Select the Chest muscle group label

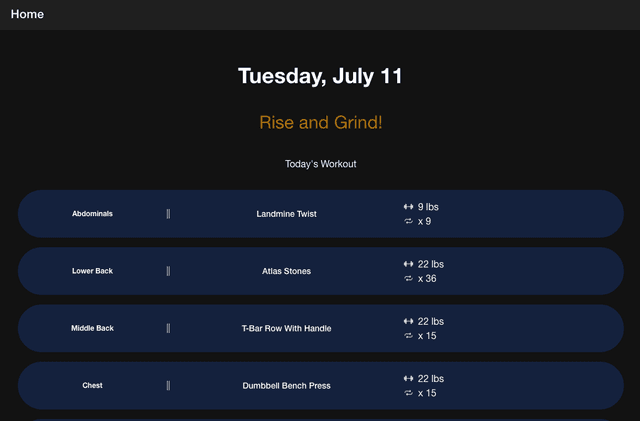point(92,386)
